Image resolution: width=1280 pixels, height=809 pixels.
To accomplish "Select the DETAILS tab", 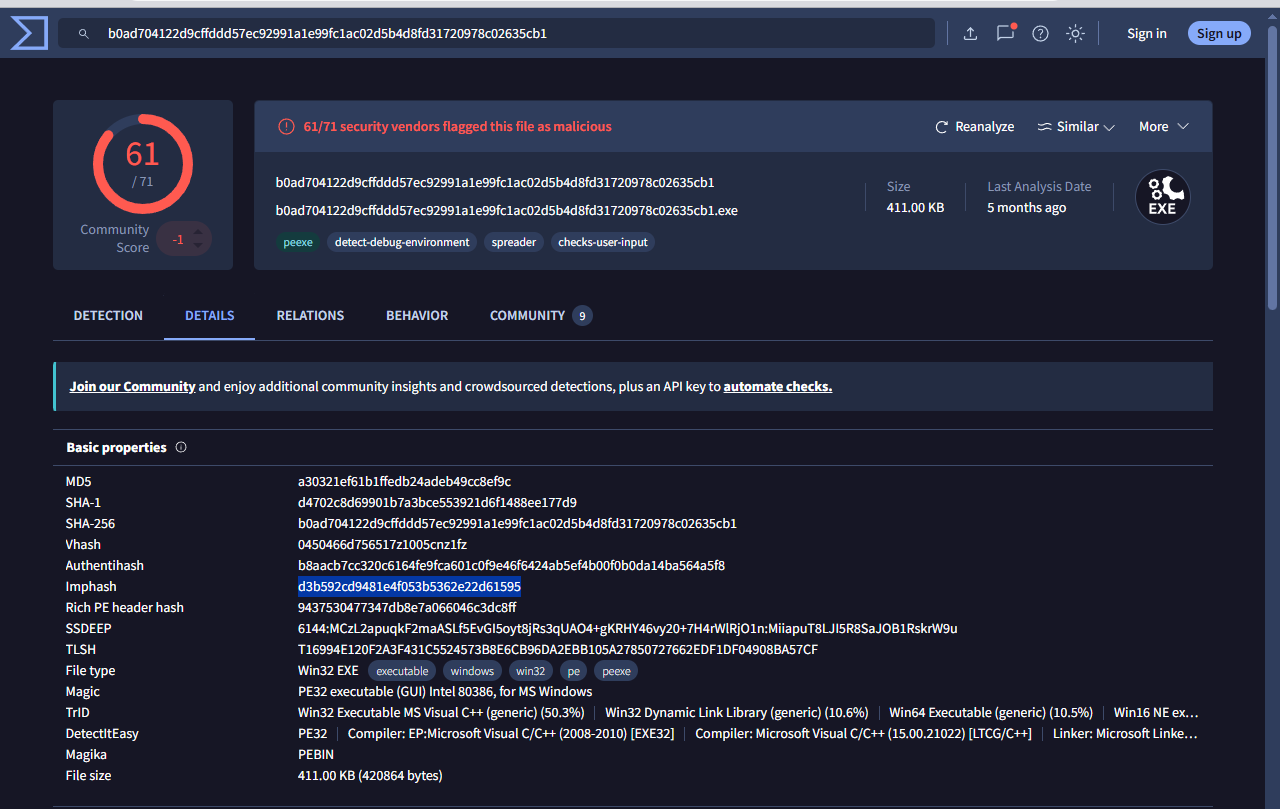I will point(210,315).
